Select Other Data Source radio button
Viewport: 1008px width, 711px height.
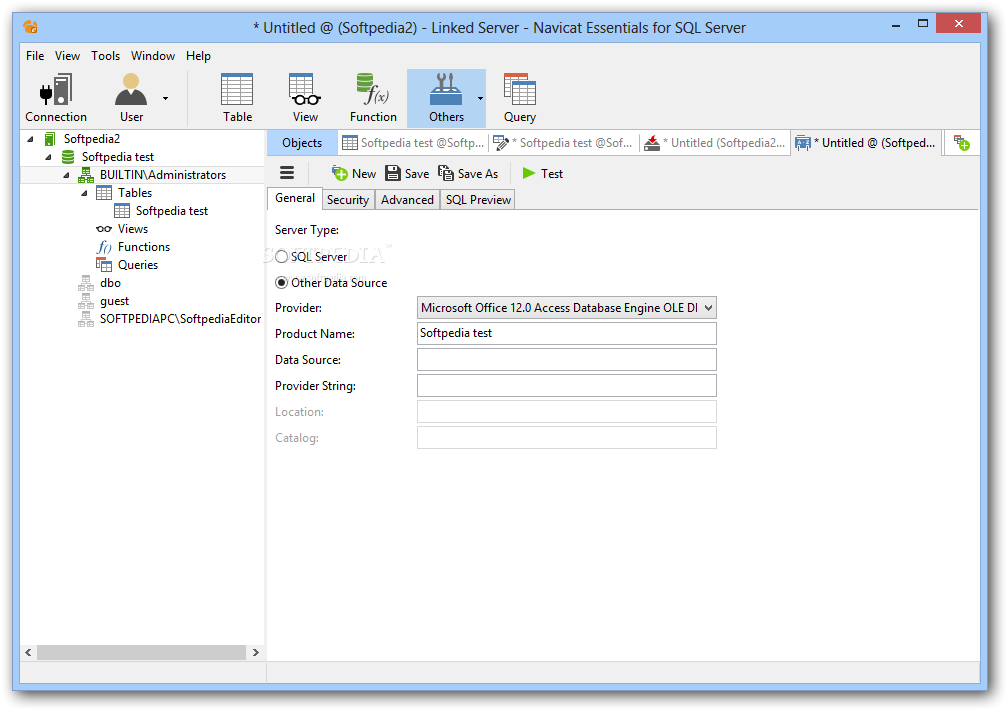tap(281, 282)
